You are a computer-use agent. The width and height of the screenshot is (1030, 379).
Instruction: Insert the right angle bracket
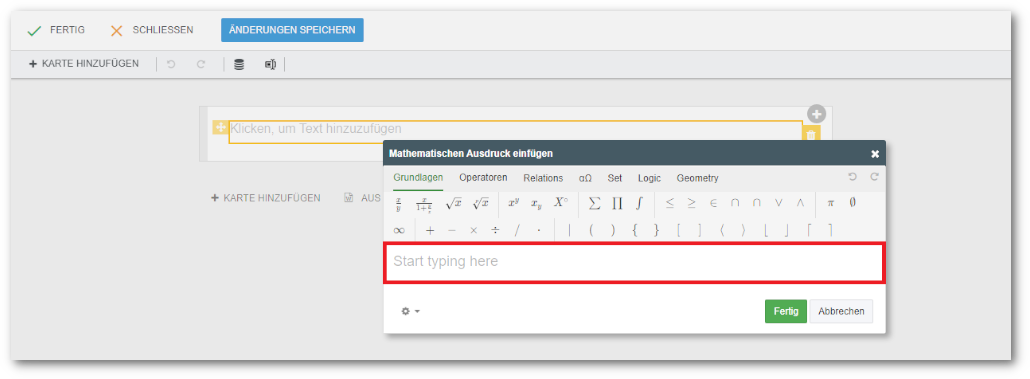click(x=744, y=231)
